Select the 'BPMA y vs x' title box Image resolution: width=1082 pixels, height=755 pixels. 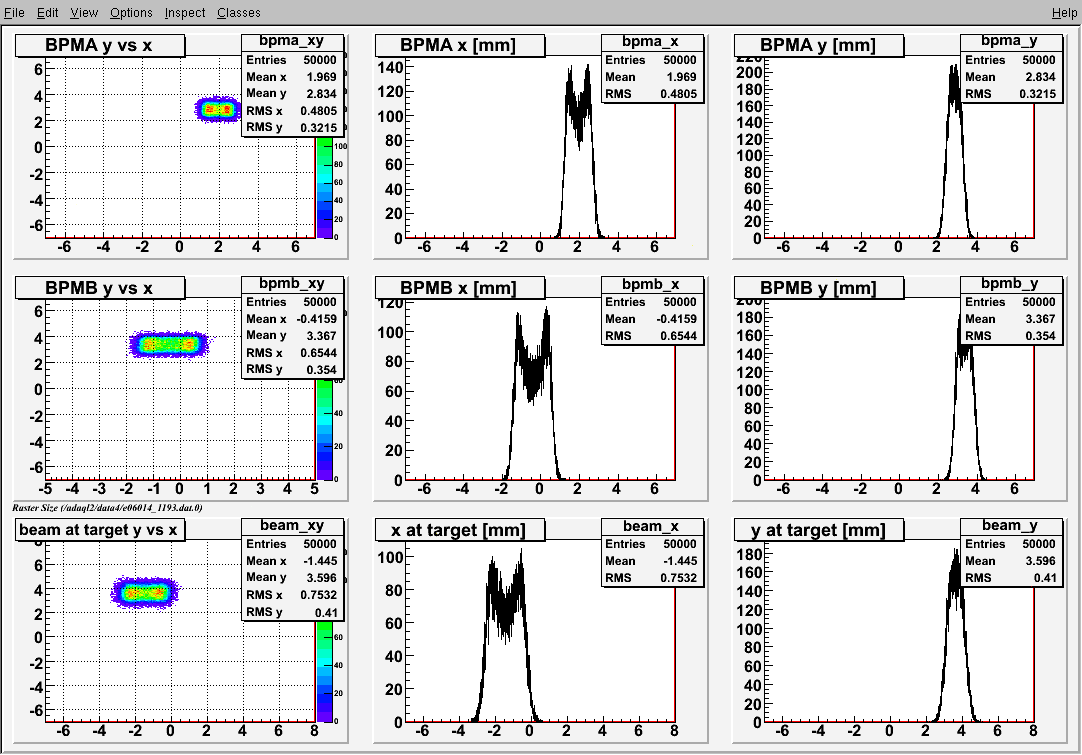coord(100,46)
